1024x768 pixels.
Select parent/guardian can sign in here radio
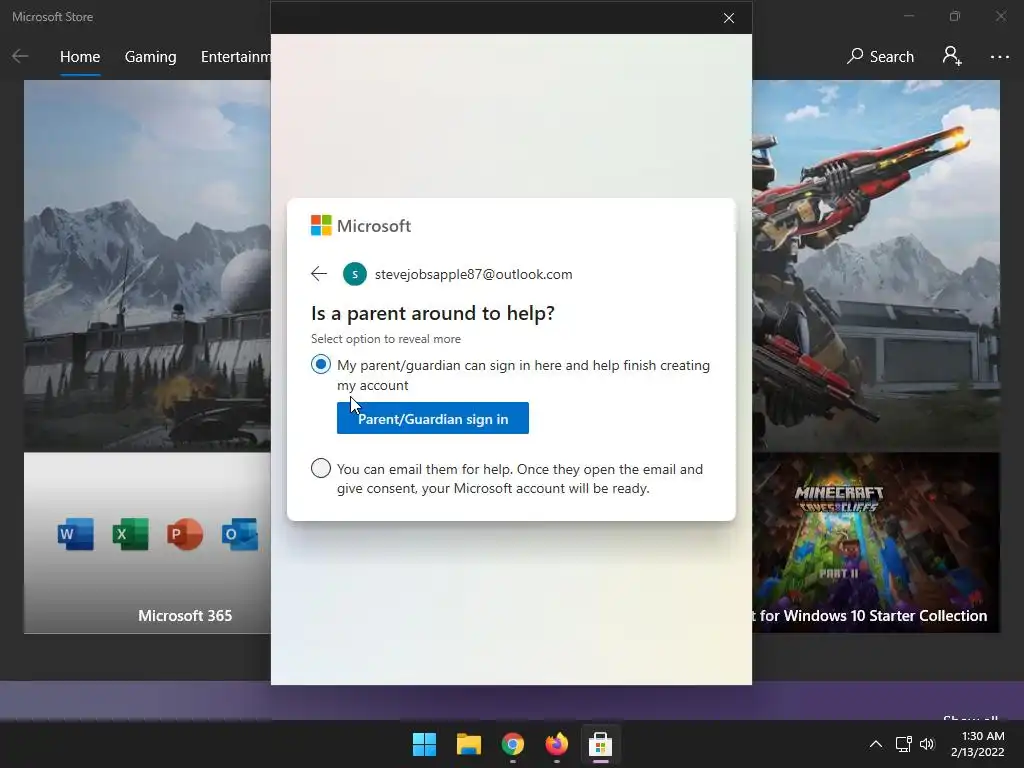(x=321, y=364)
